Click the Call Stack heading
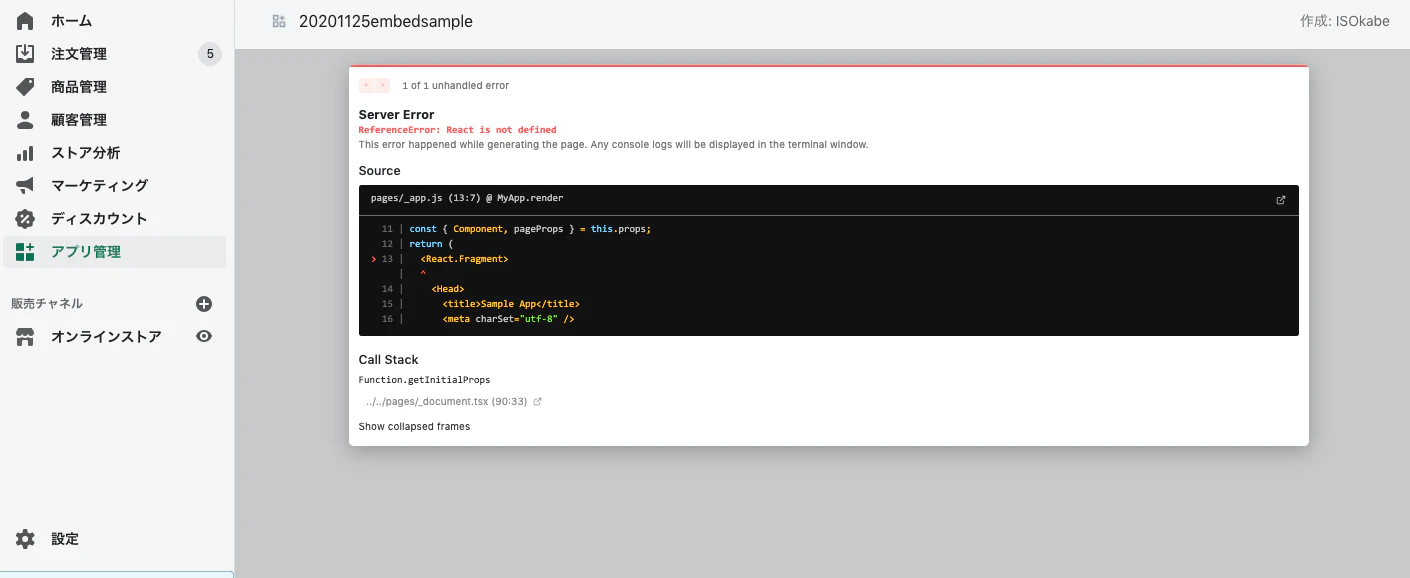1410x578 pixels. point(389,360)
